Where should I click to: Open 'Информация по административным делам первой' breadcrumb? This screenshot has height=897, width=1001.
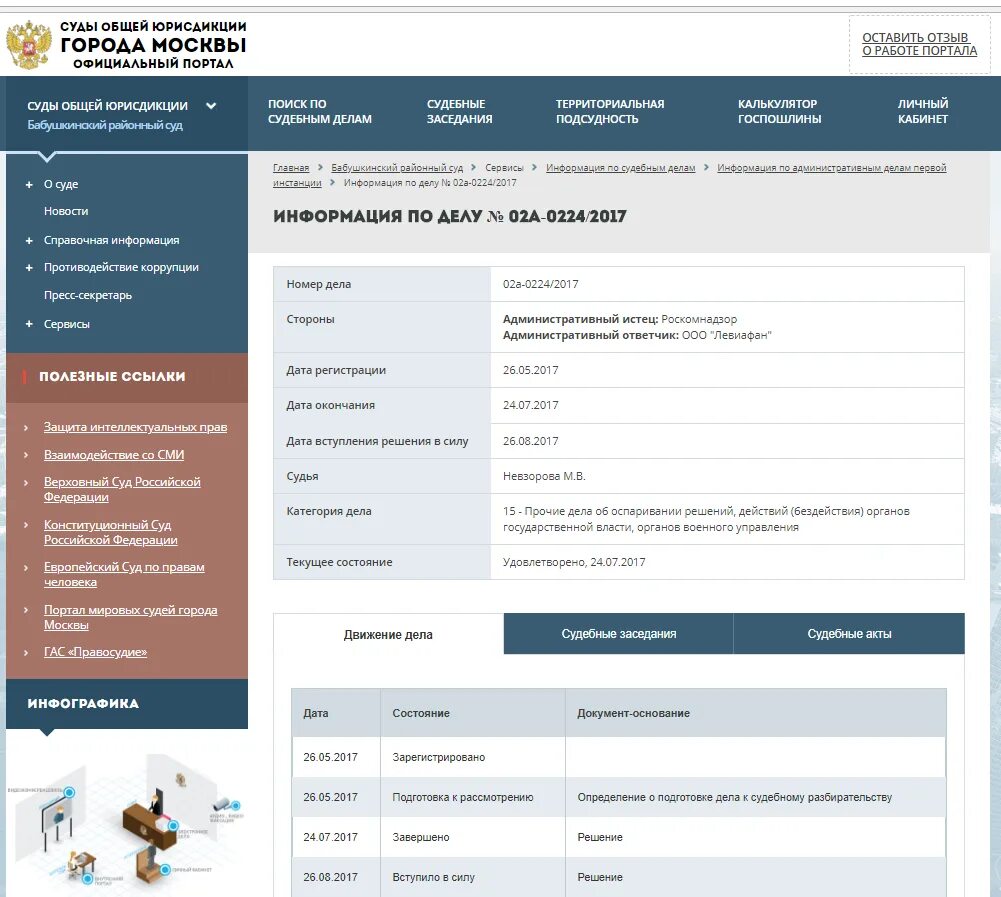[832, 168]
